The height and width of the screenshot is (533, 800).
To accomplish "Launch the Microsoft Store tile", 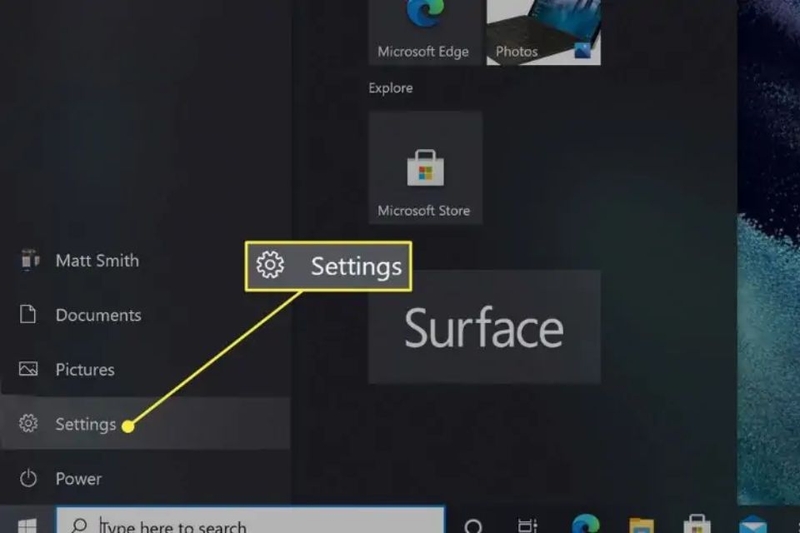I will click(x=426, y=168).
